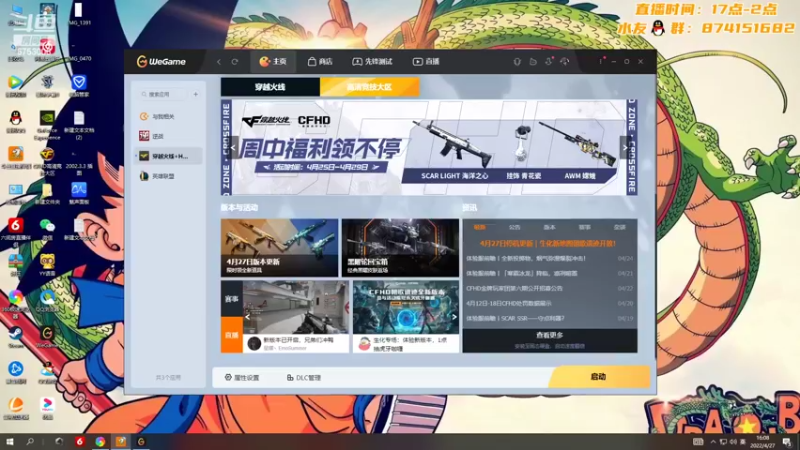Open the folder icon in WeGame title bar
Image resolution: width=800 pixels, height=450 pixels.
coord(533,62)
